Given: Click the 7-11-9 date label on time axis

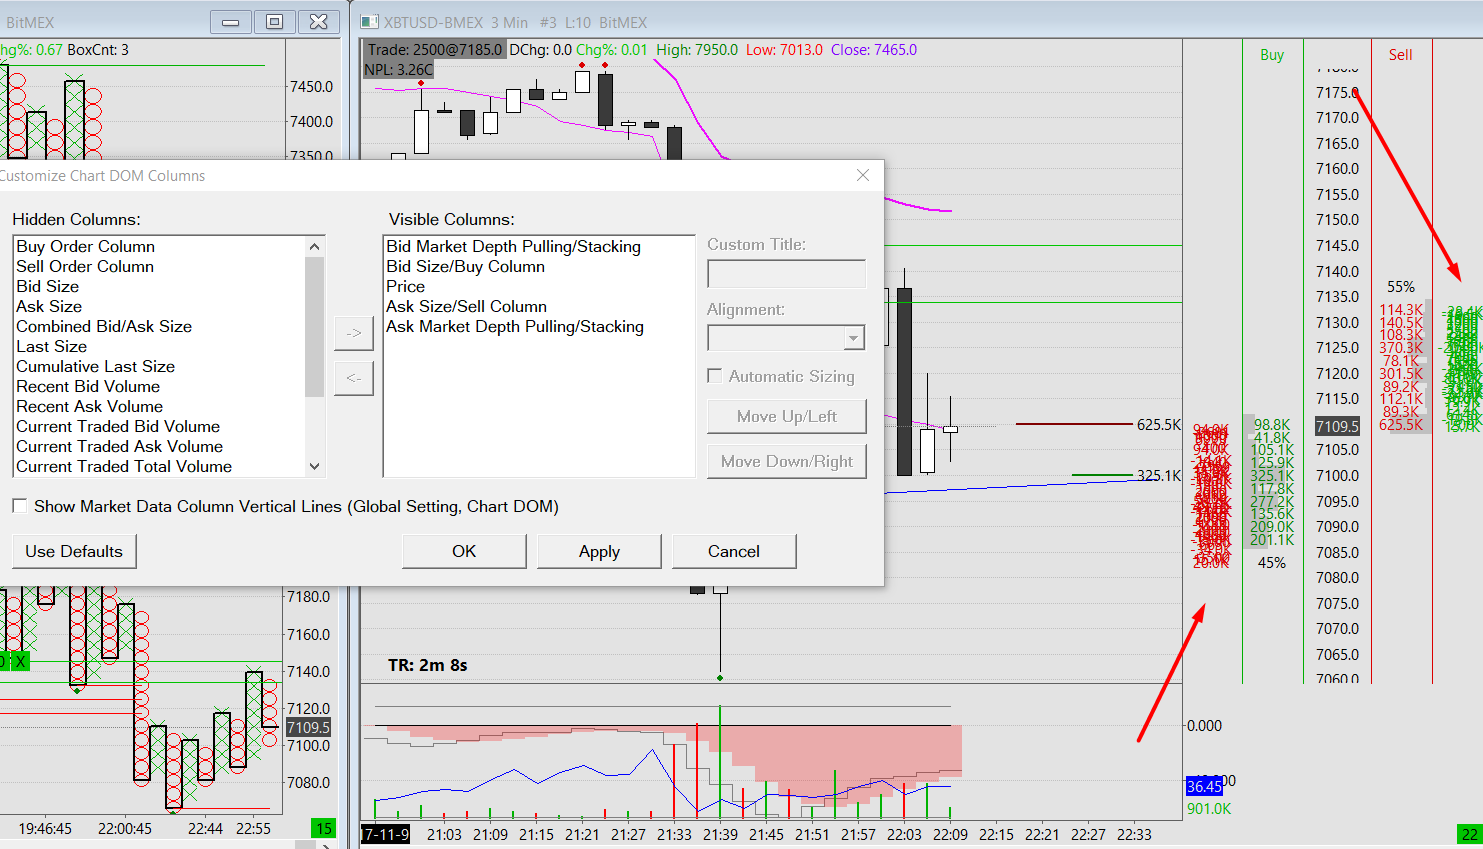Looking at the screenshot, I should click(386, 834).
